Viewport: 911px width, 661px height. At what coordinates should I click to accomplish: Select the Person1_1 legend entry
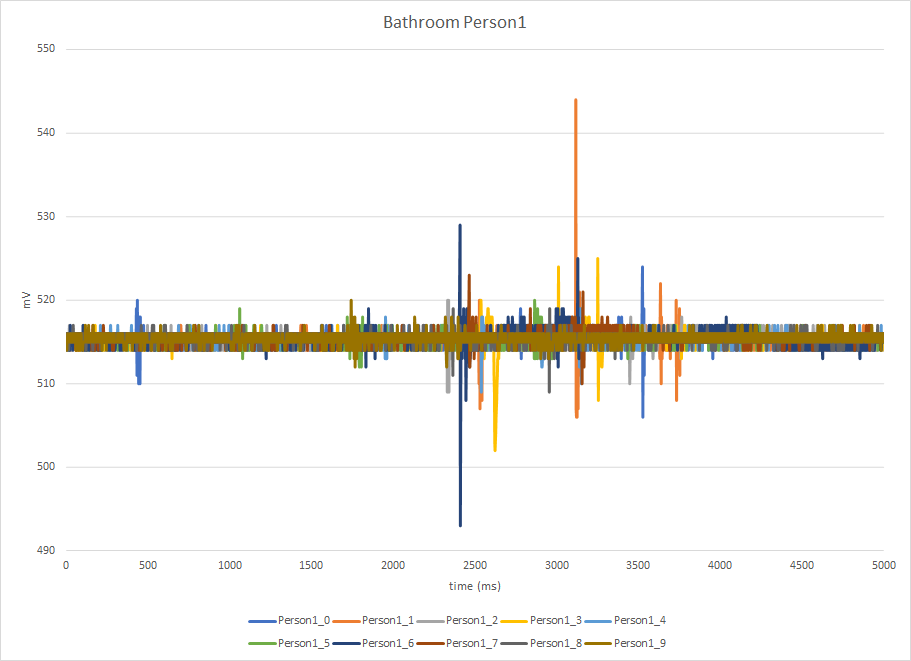coord(373,620)
